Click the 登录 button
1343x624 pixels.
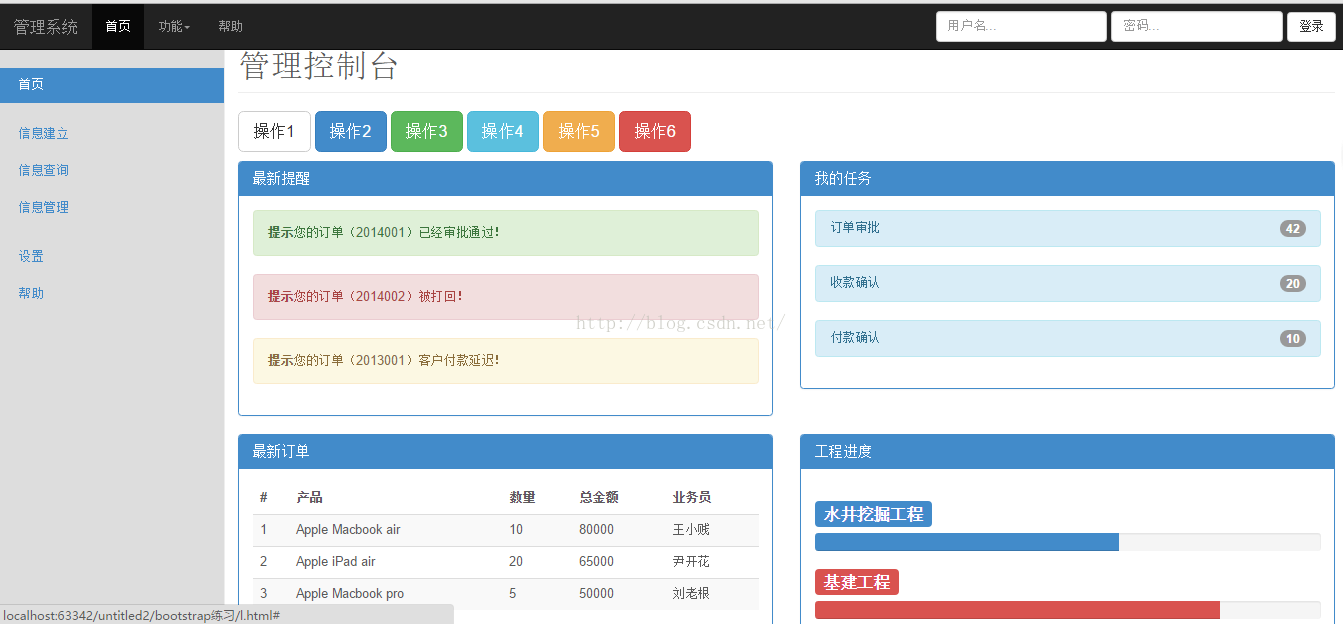click(x=1311, y=27)
